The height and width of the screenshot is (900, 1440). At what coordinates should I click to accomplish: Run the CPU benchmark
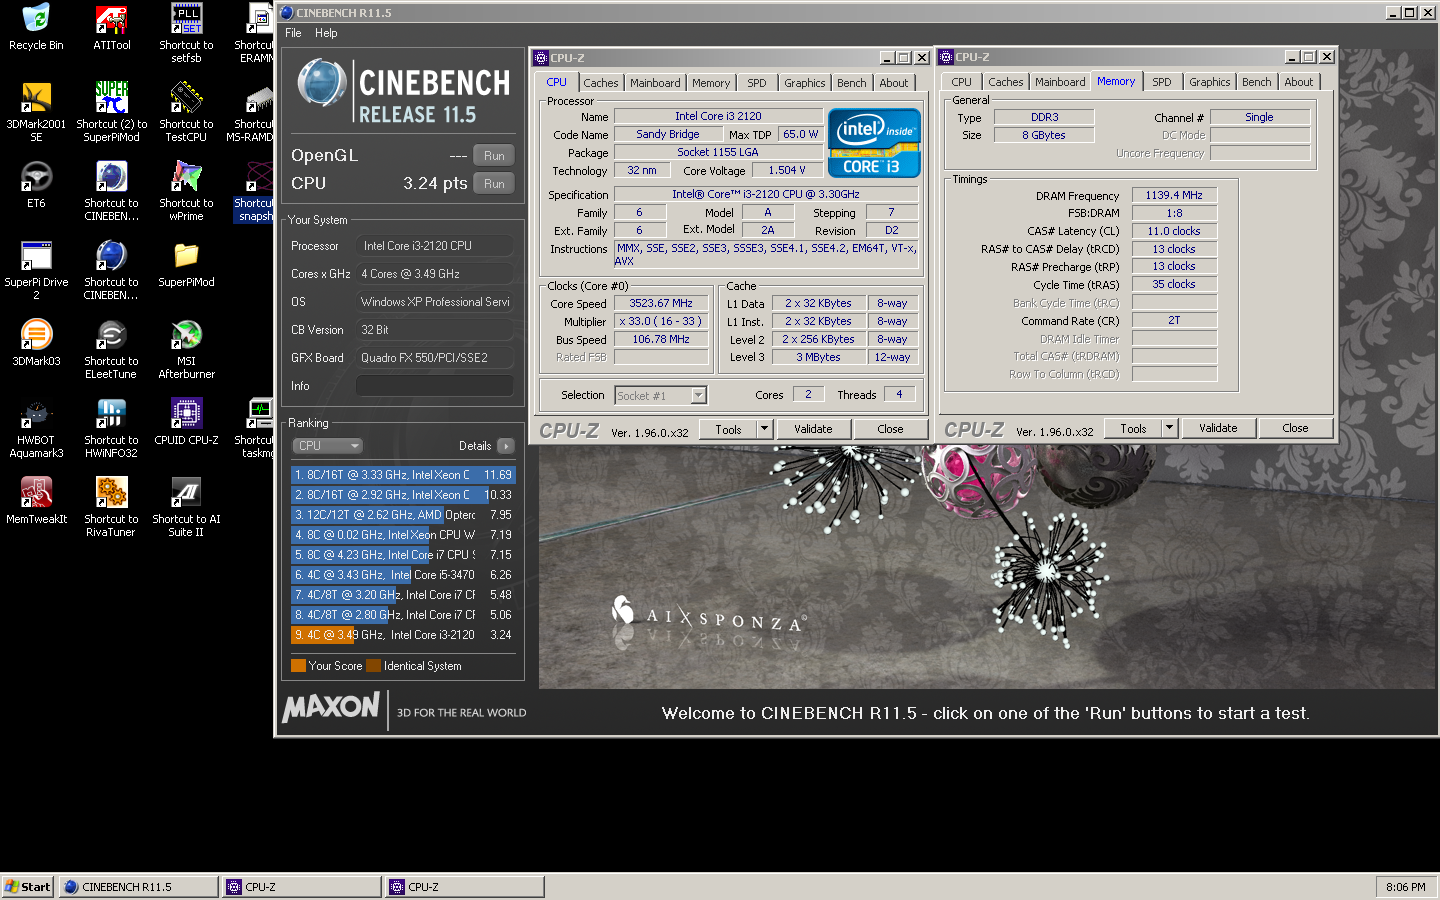click(x=494, y=184)
